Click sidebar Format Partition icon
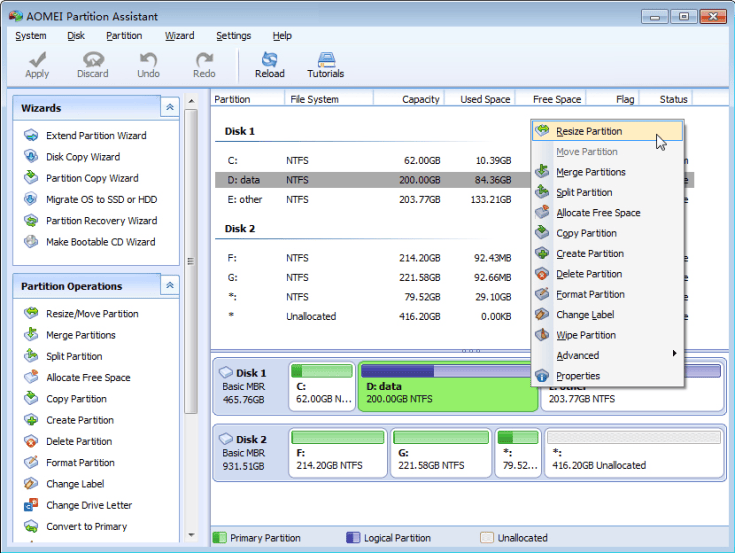Image resolution: width=735 pixels, height=553 pixels. pos(31,462)
